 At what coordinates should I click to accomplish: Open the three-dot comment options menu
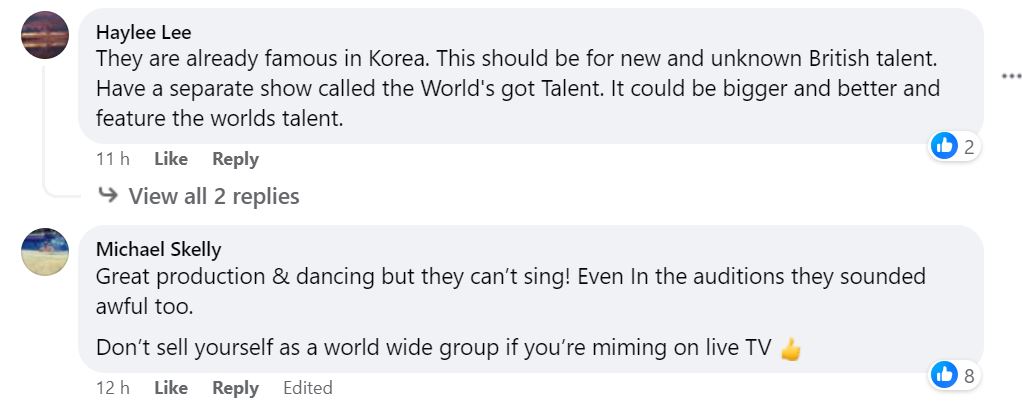coord(1010,76)
